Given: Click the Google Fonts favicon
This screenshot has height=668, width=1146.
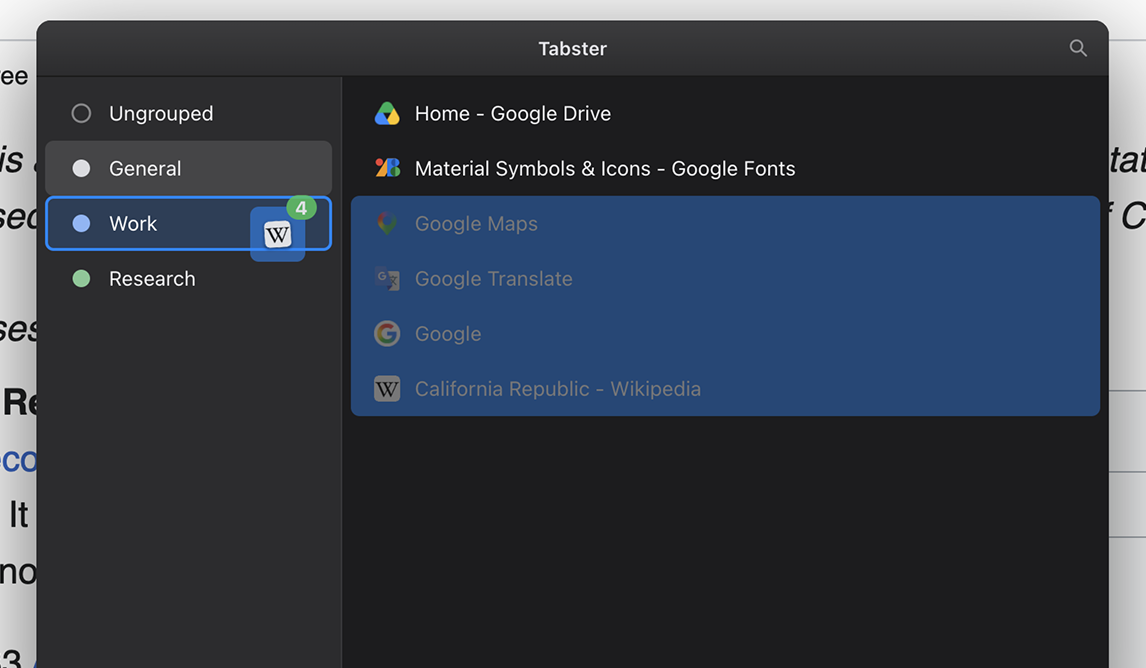Looking at the screenshot, I should (x=387, y=168).
